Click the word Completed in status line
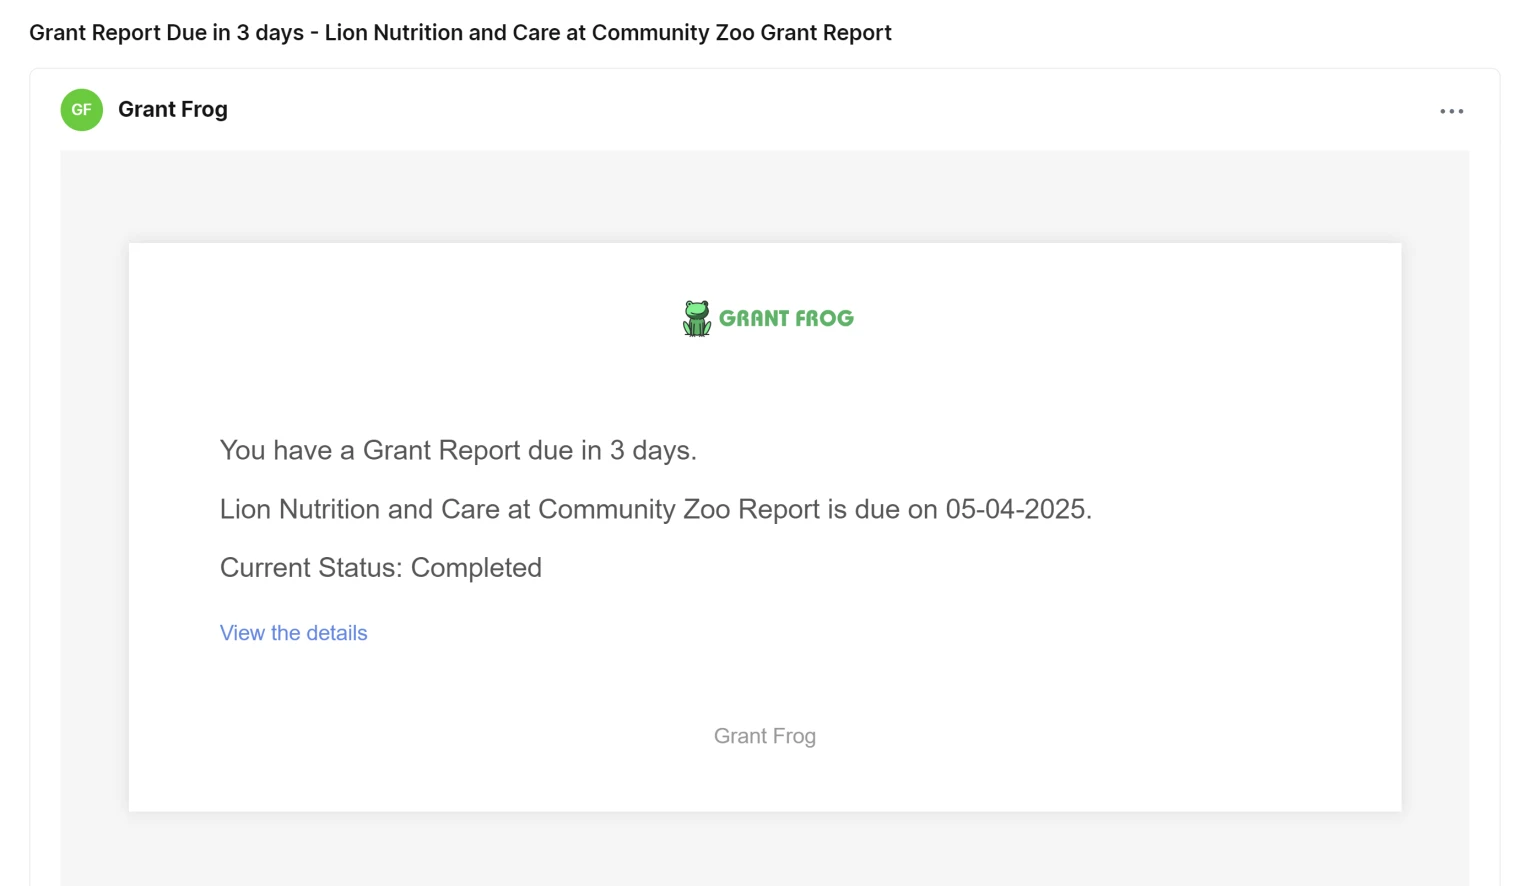The height and width of the screenshot is (886, 1536). click(476, 568)
